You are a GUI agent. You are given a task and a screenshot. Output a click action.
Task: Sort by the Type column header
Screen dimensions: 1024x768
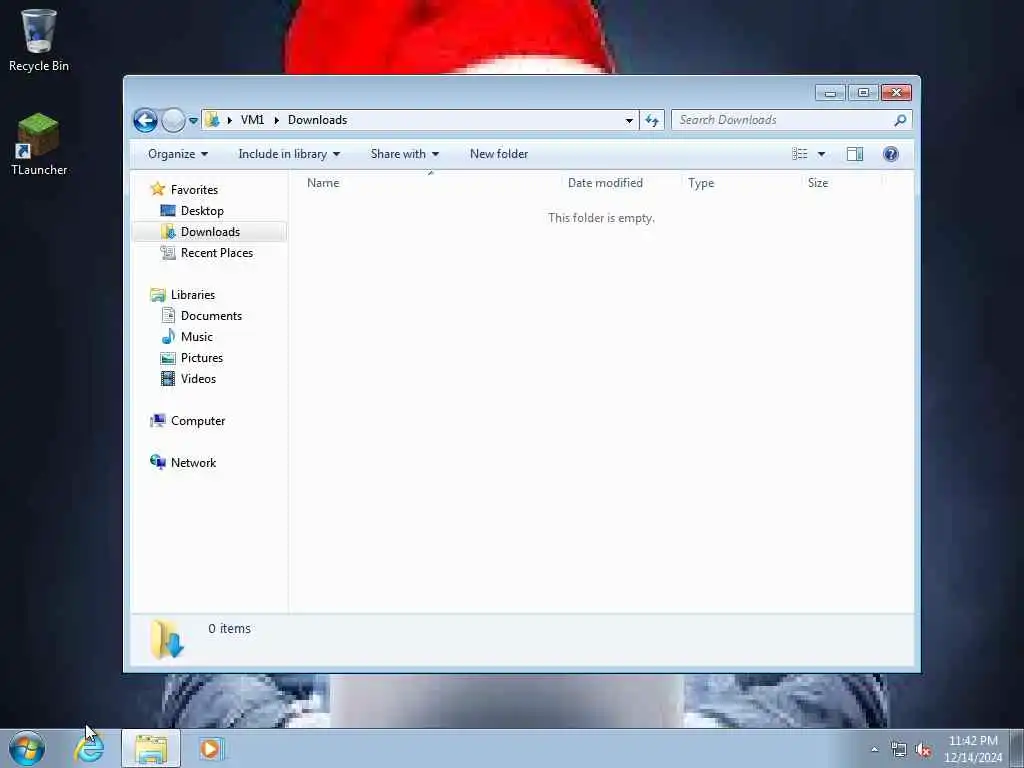tap(741, 183)
